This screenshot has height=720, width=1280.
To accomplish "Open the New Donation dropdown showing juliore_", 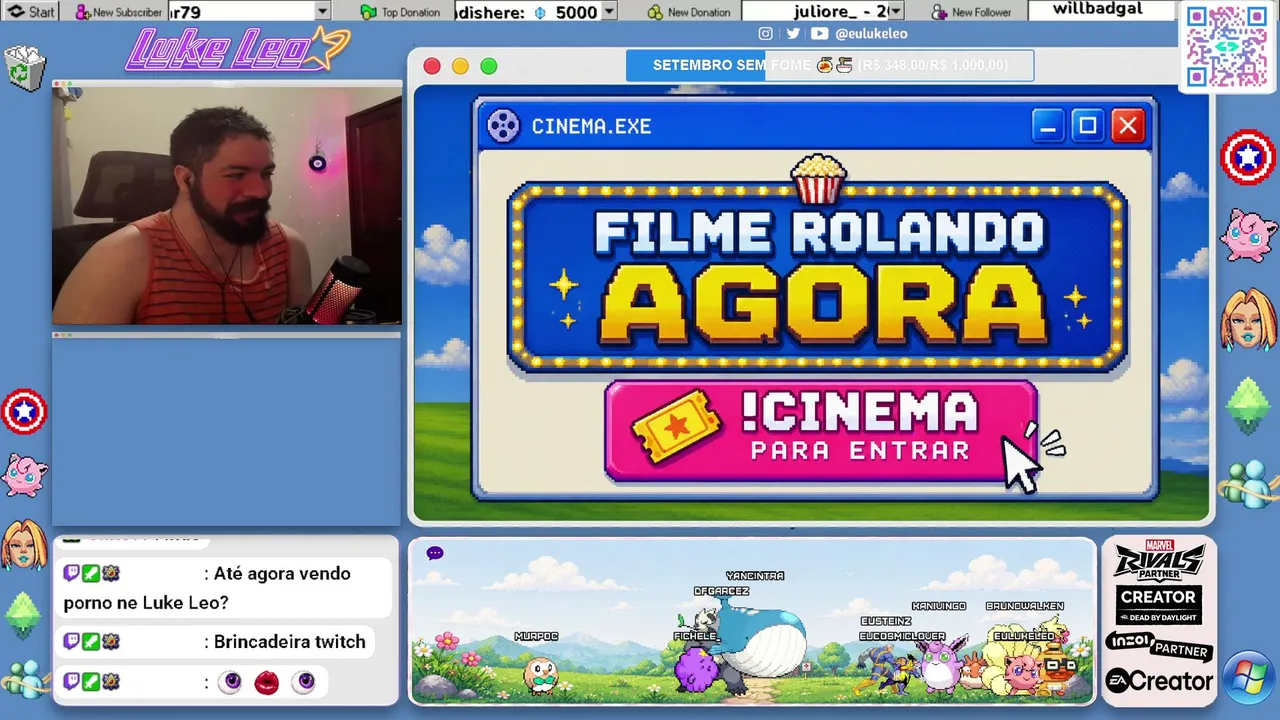I will tap(895, 12).
